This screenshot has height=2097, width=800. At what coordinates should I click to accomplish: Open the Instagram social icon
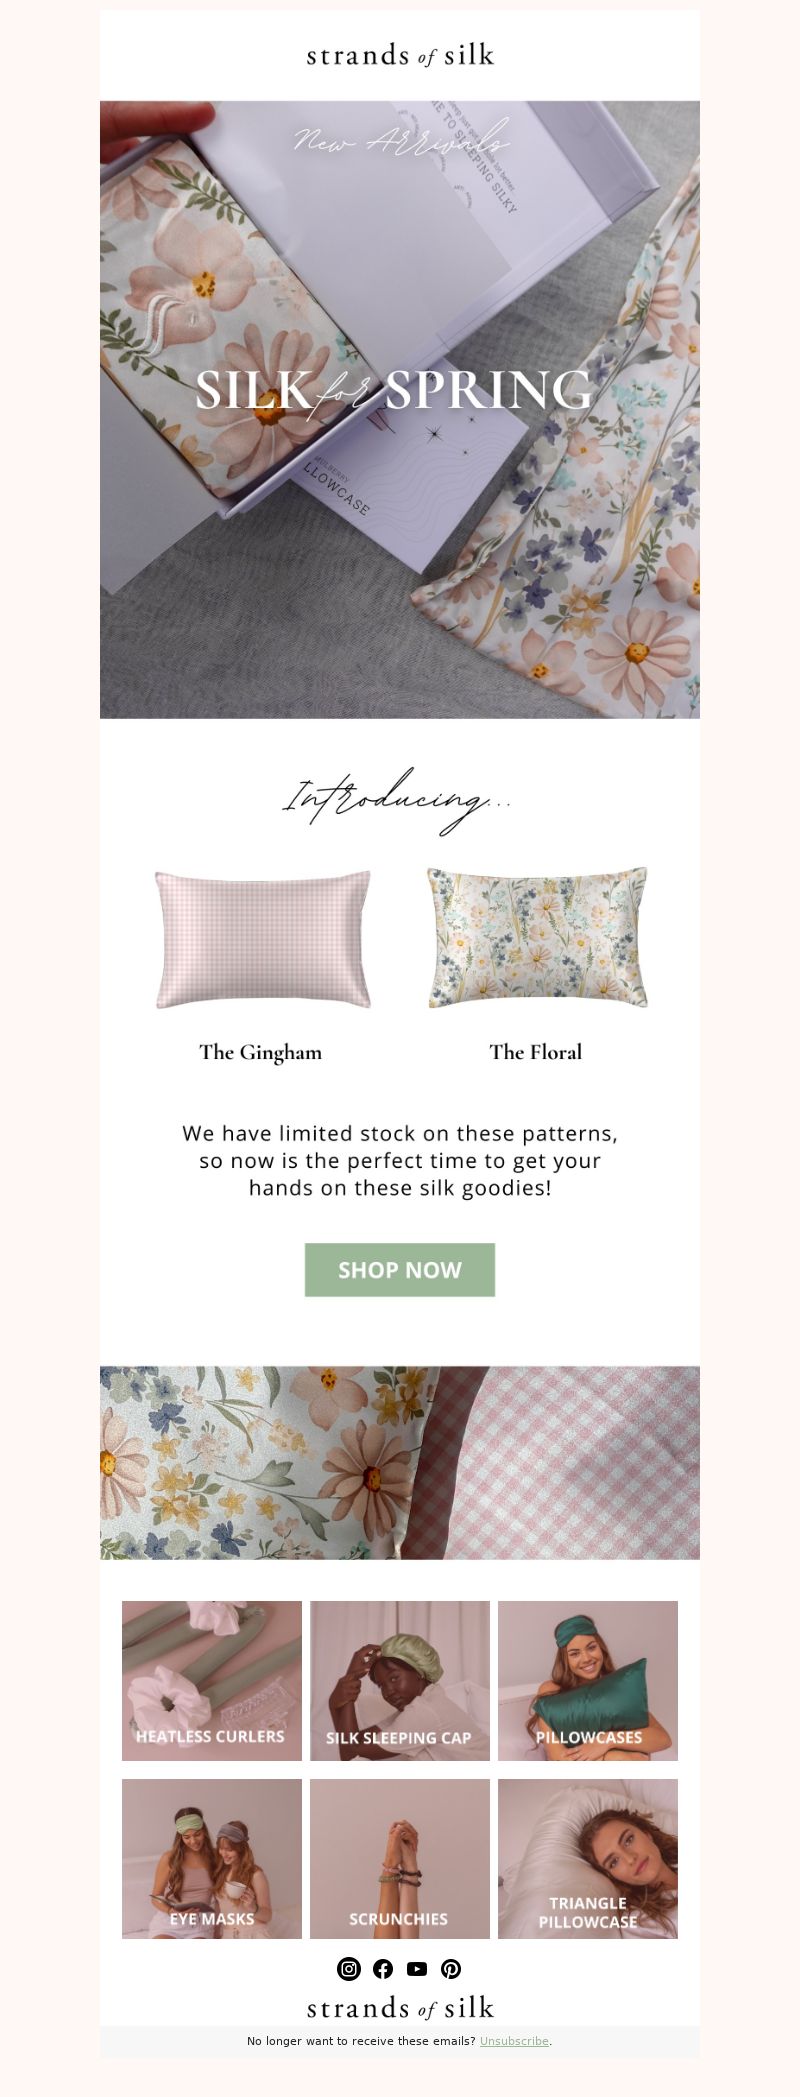[x=349, y=1968]
